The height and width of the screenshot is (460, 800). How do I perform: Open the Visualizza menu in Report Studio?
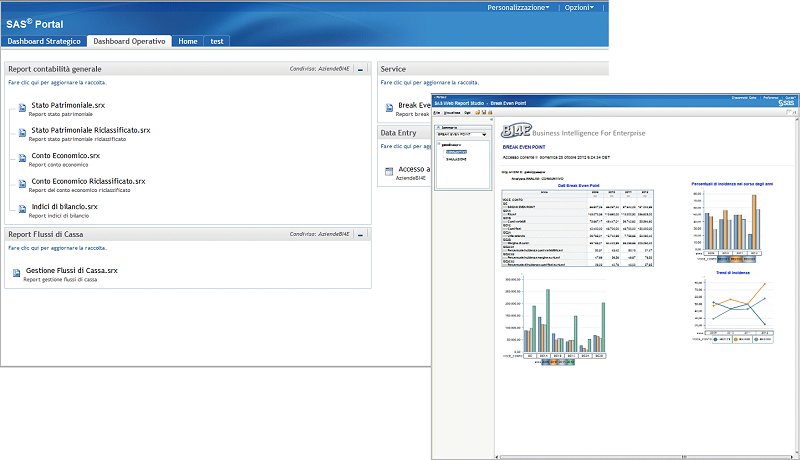452,112
